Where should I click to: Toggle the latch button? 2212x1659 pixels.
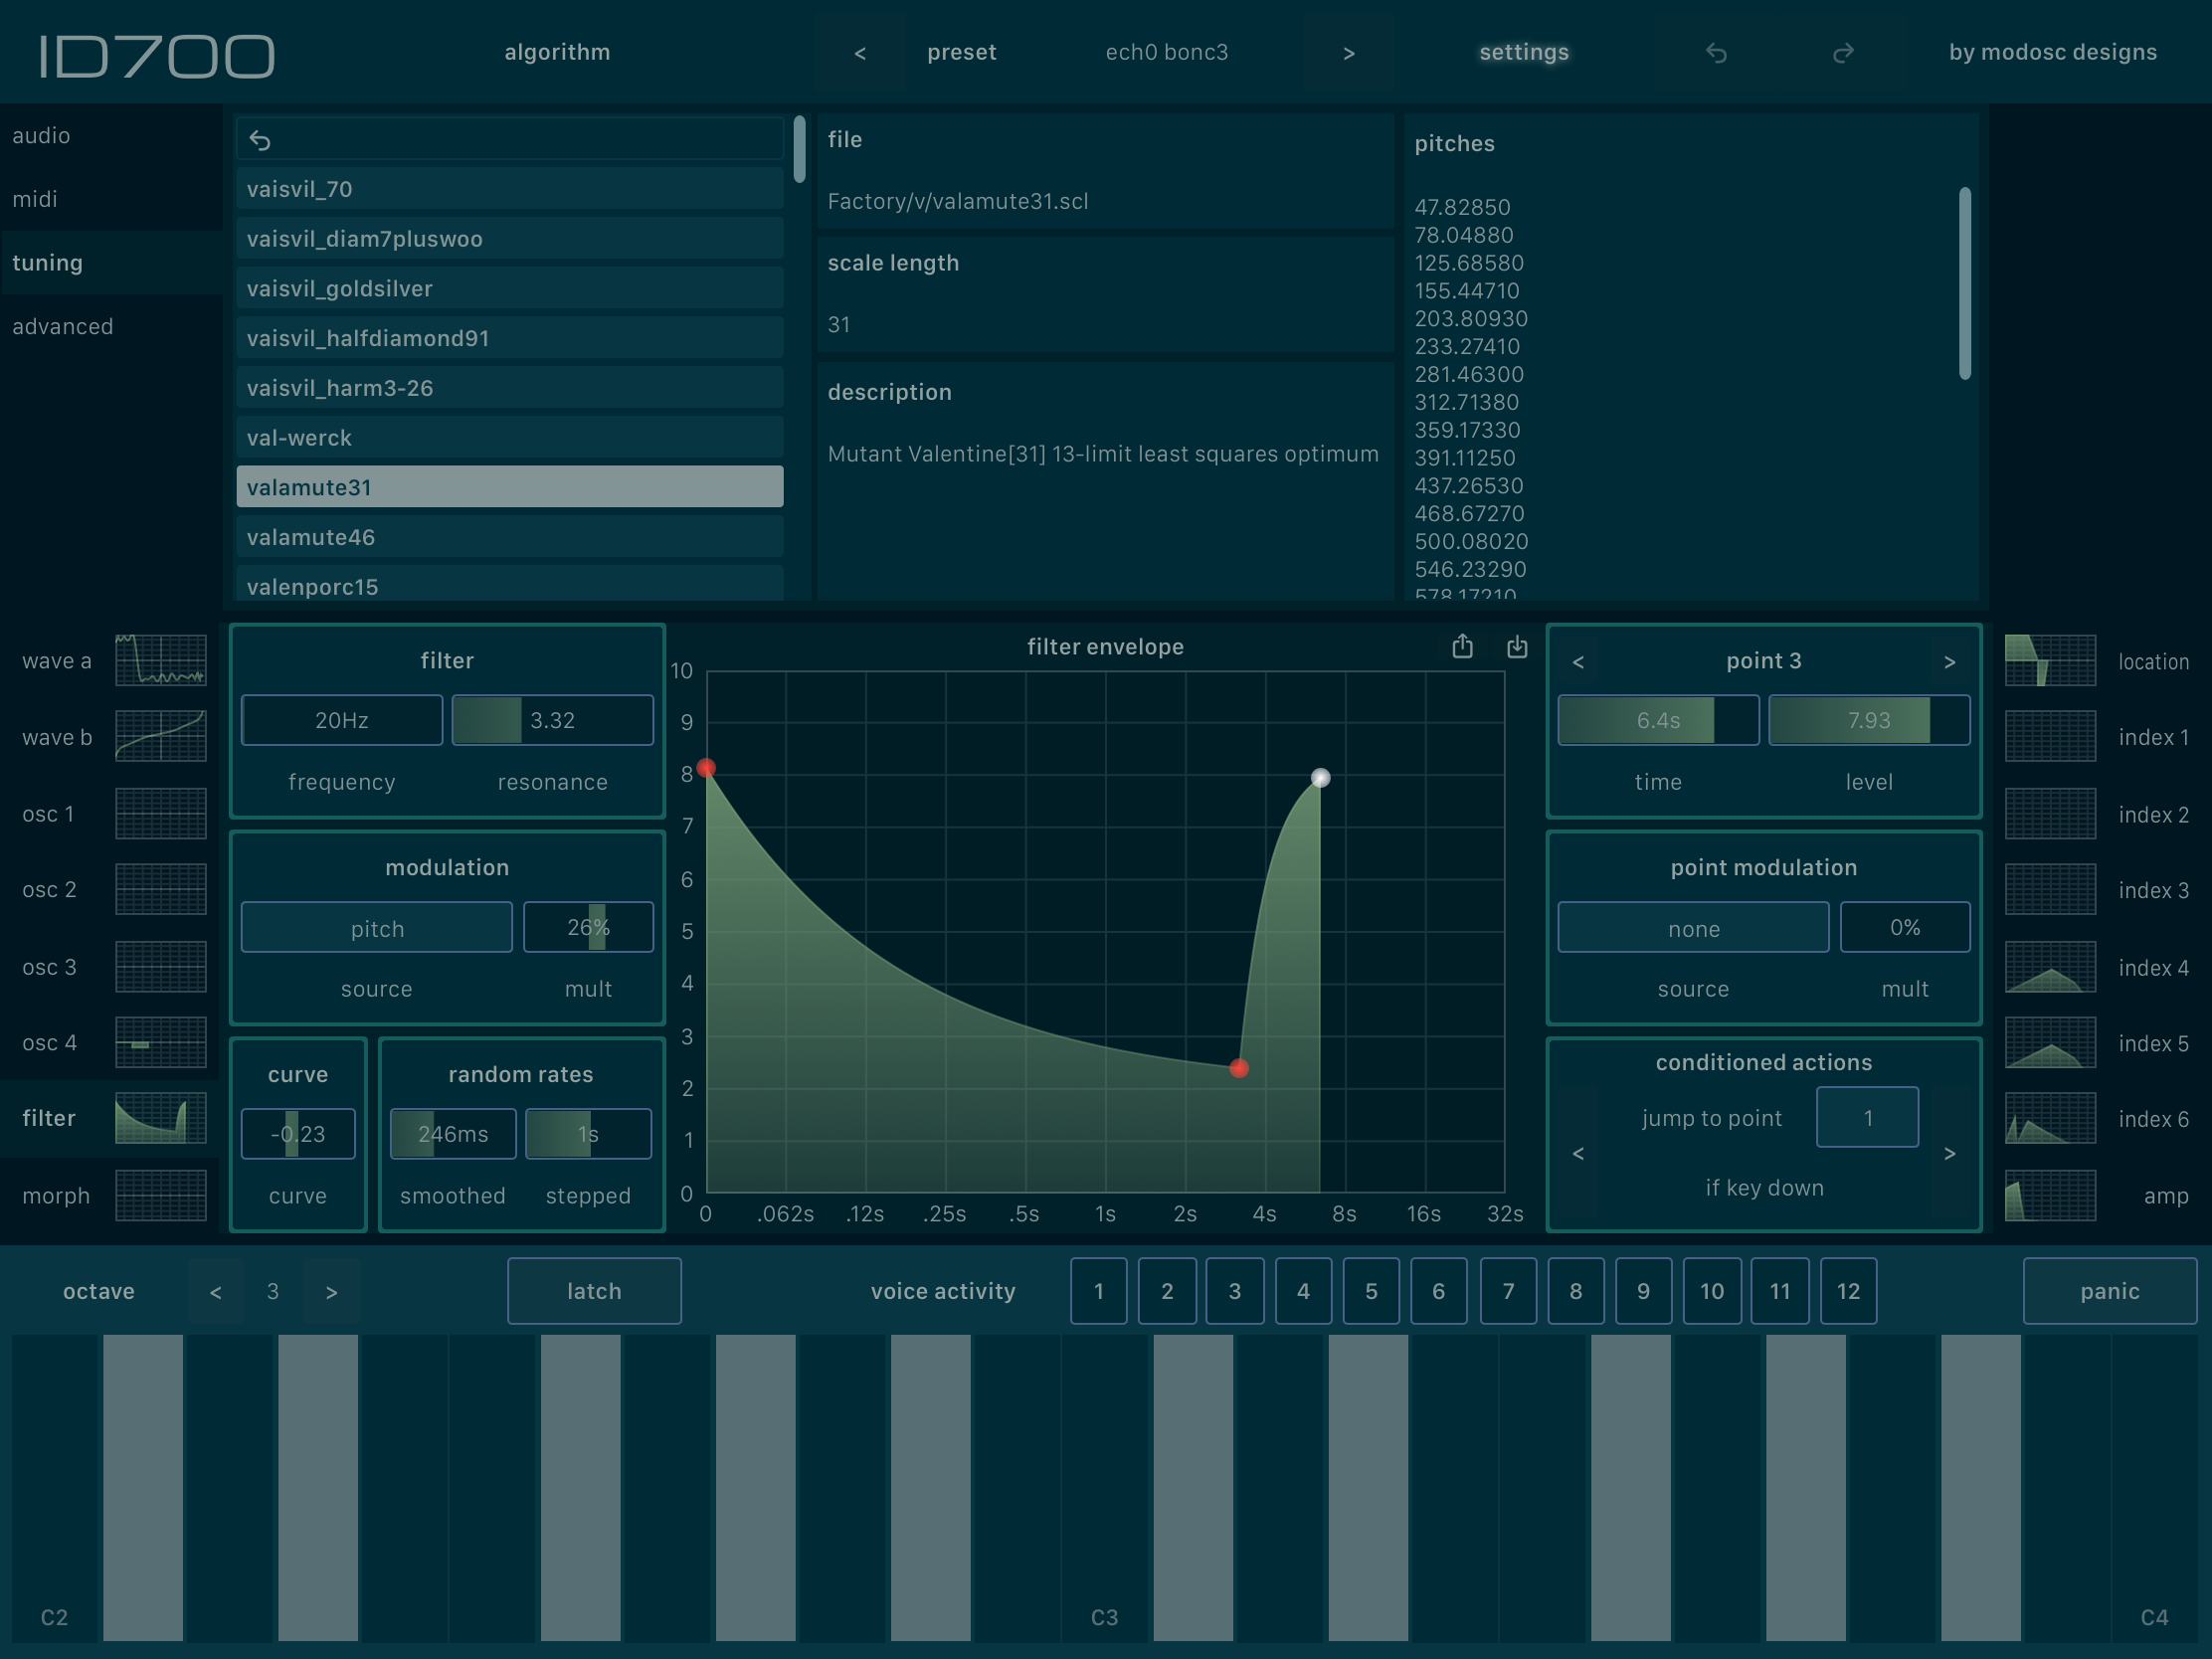click(x=594, y=1291)
